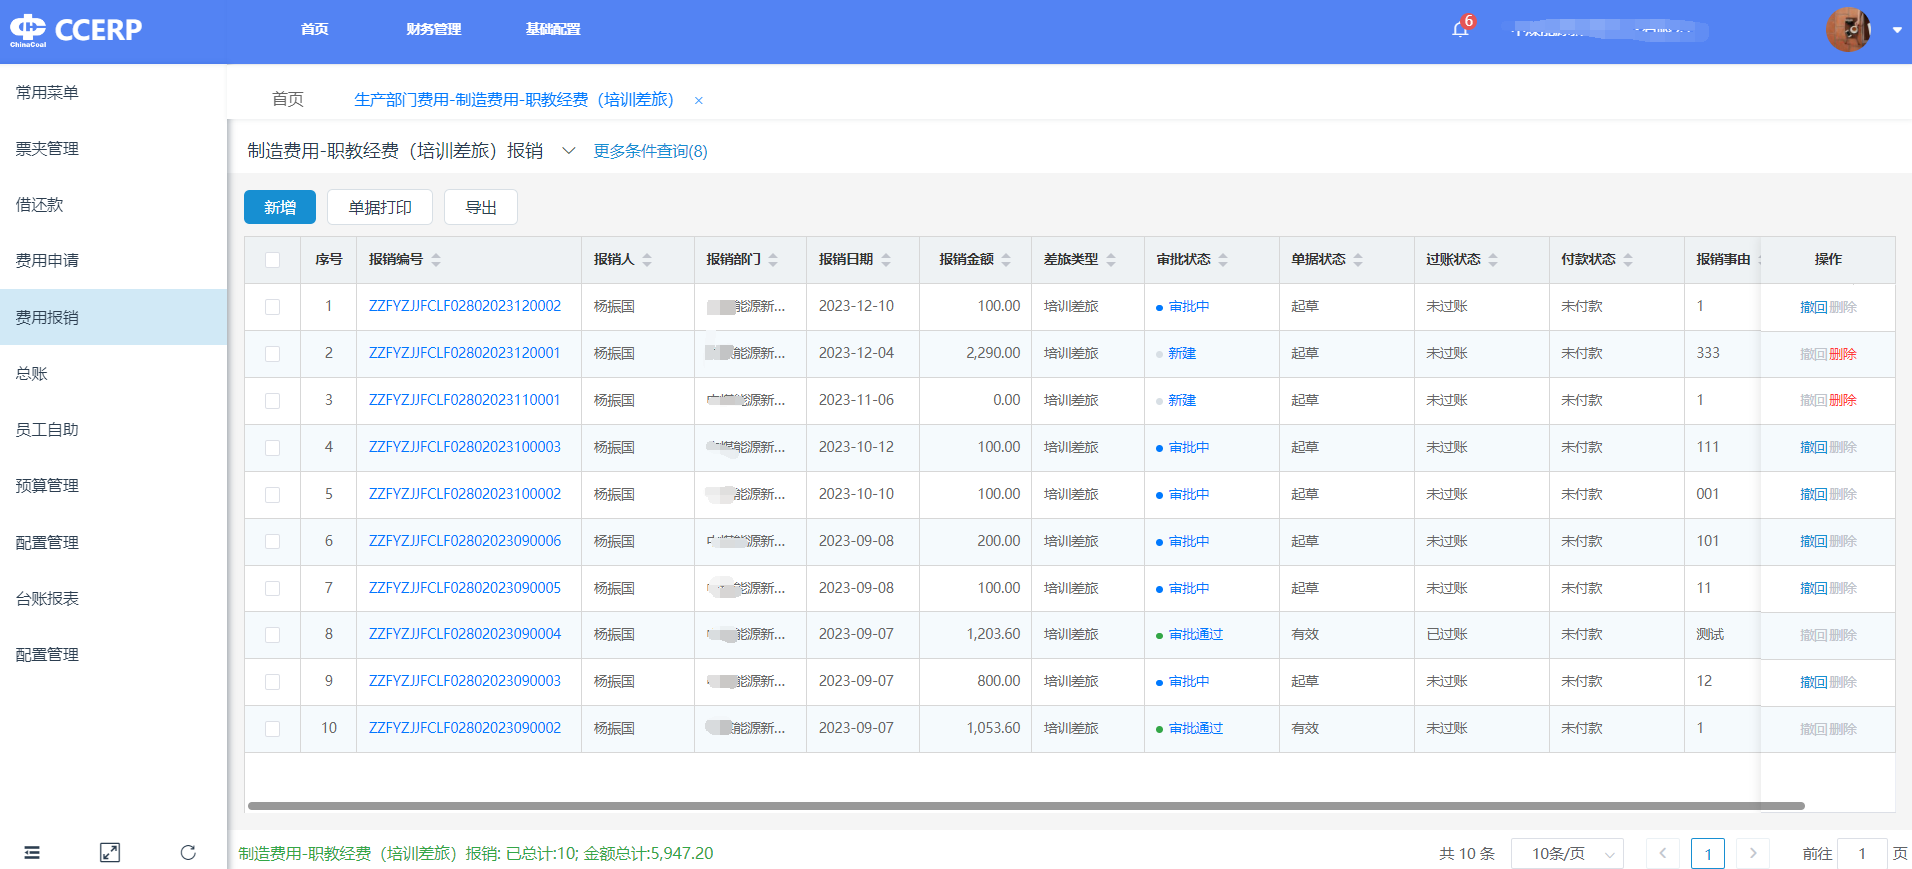This screenshot has height=869, width=1912.
Task: Click 删除 in row 2
Action: point(1843,354)
